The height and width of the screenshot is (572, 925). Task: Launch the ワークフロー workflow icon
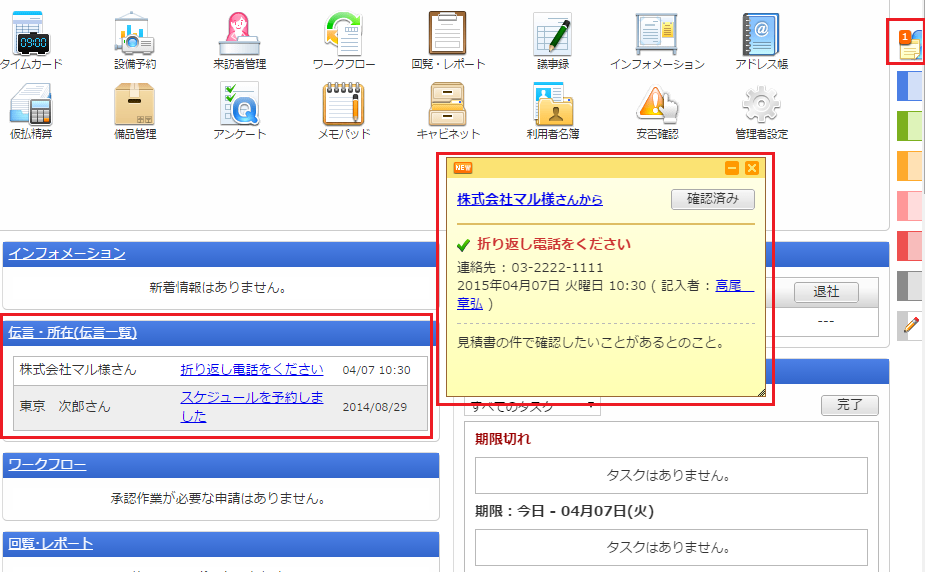click(x=343, y=36)
